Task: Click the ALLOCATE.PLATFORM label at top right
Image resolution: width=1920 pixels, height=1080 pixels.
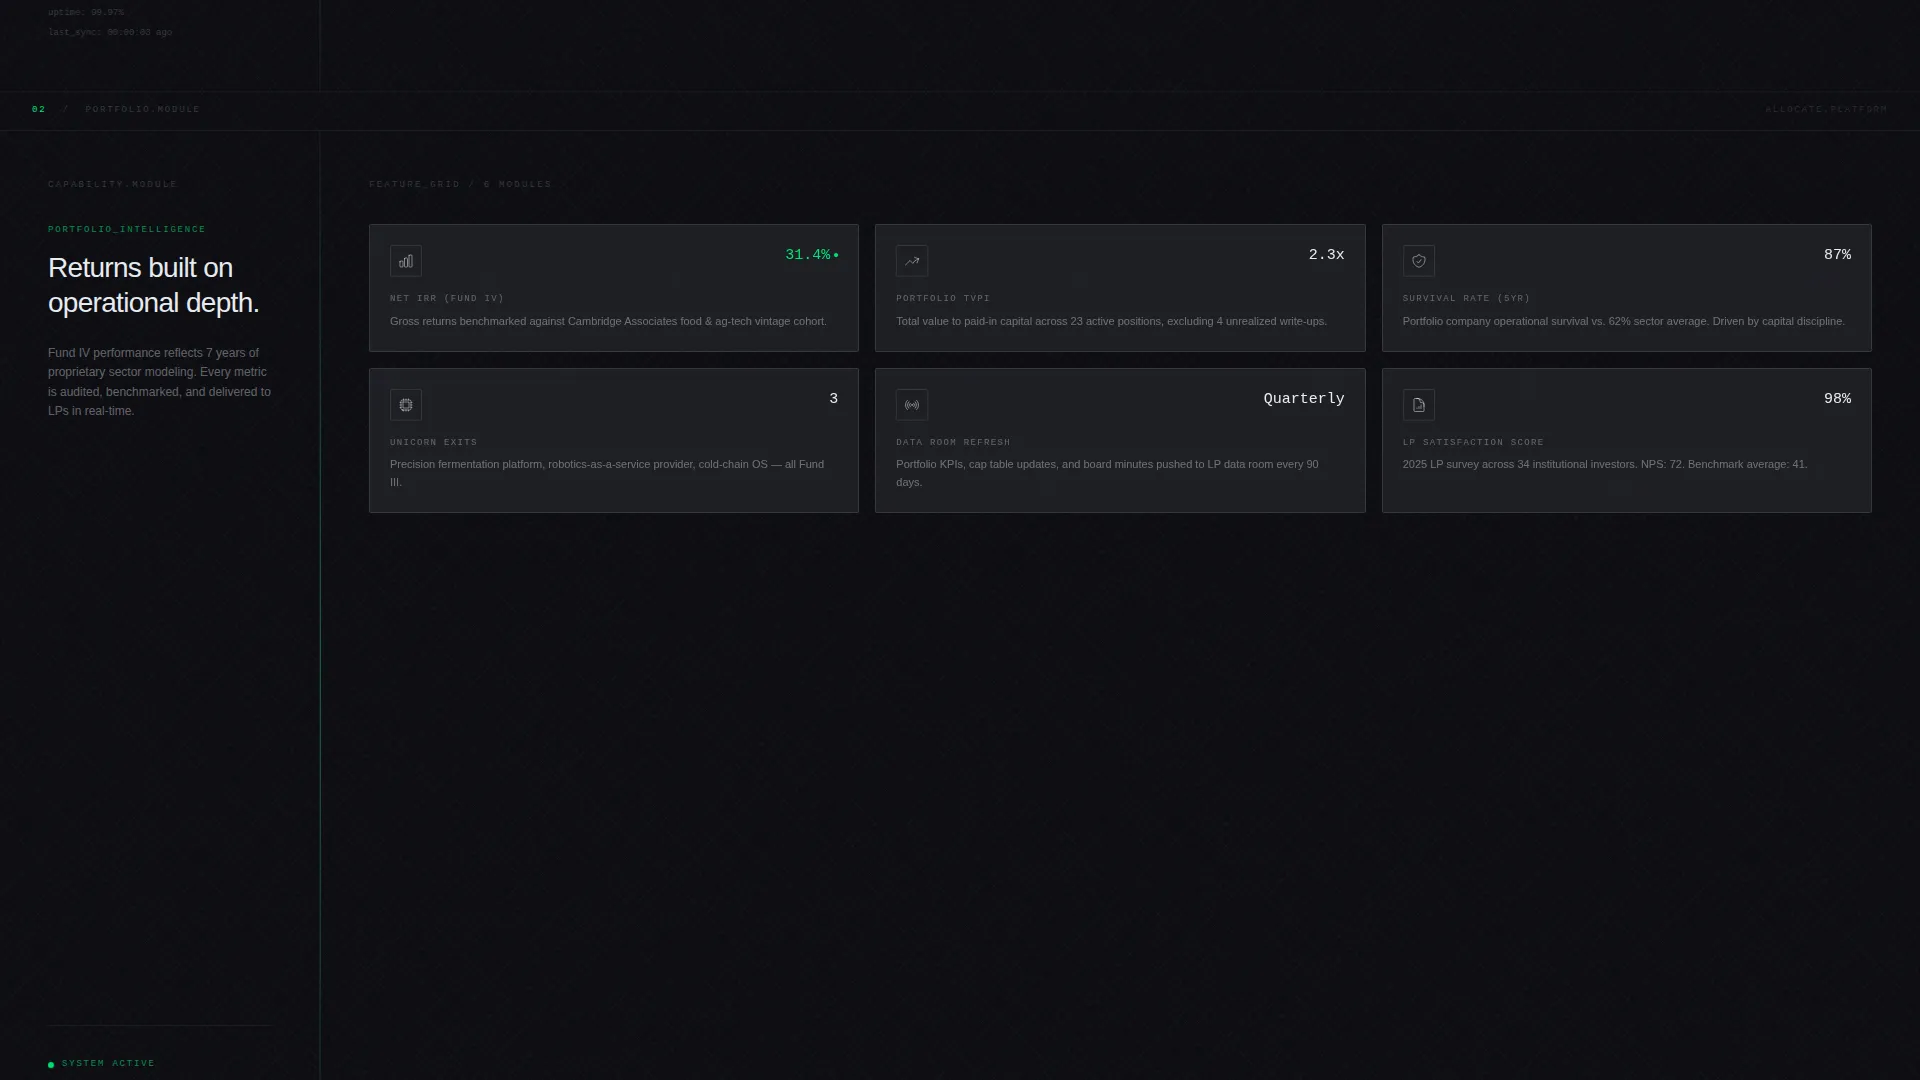Action: (x=1826, y=109)
